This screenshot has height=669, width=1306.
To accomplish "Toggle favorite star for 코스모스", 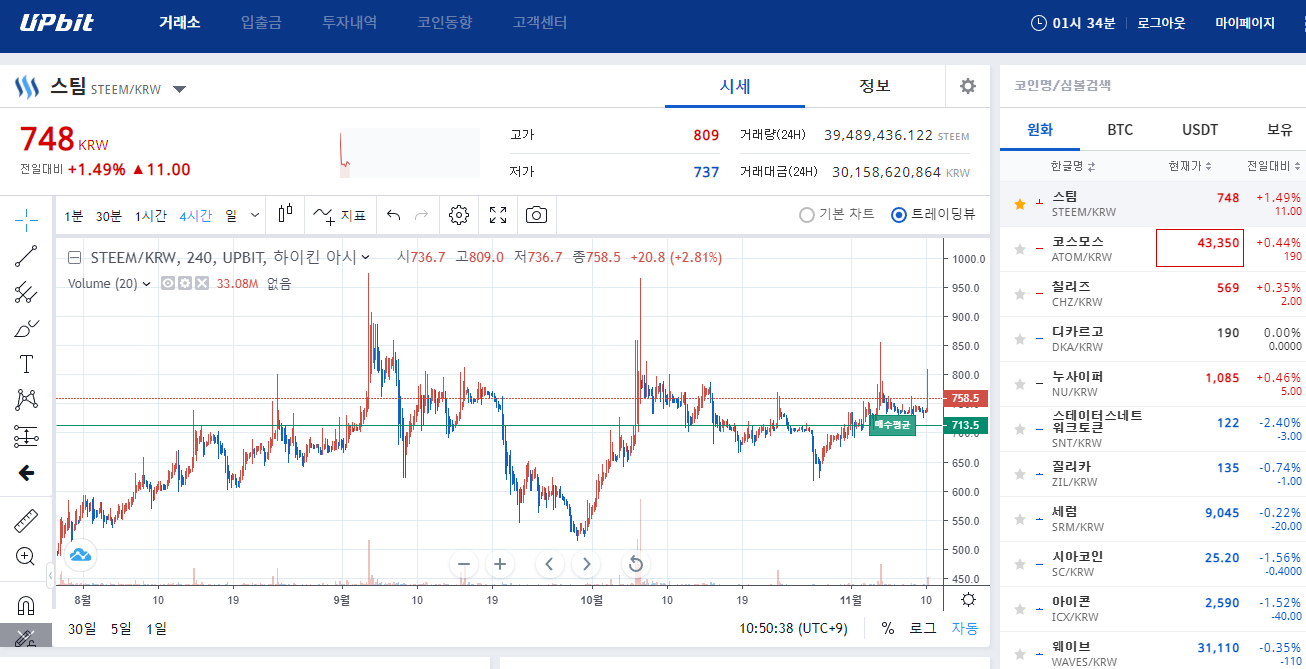I will point(1020,249).
